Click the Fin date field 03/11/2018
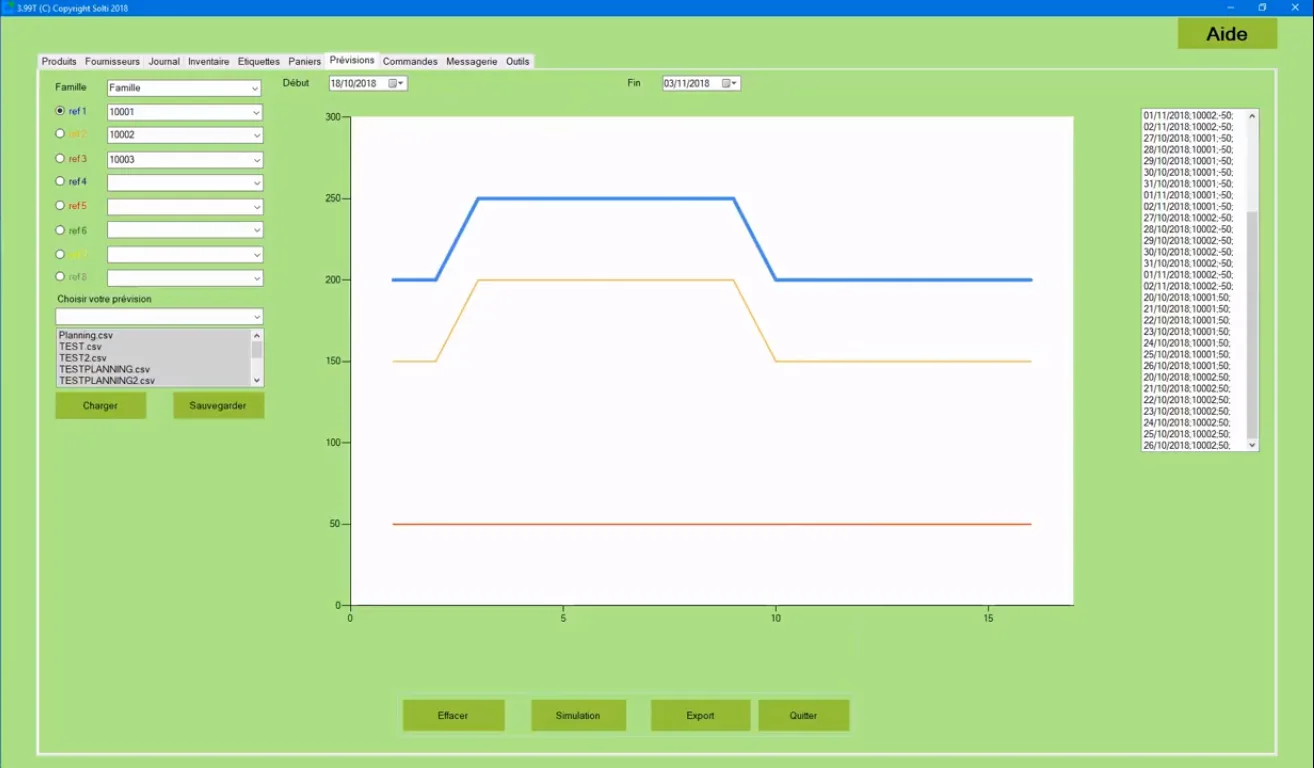This screenshot has height=768, width=1314. [701, 83]
